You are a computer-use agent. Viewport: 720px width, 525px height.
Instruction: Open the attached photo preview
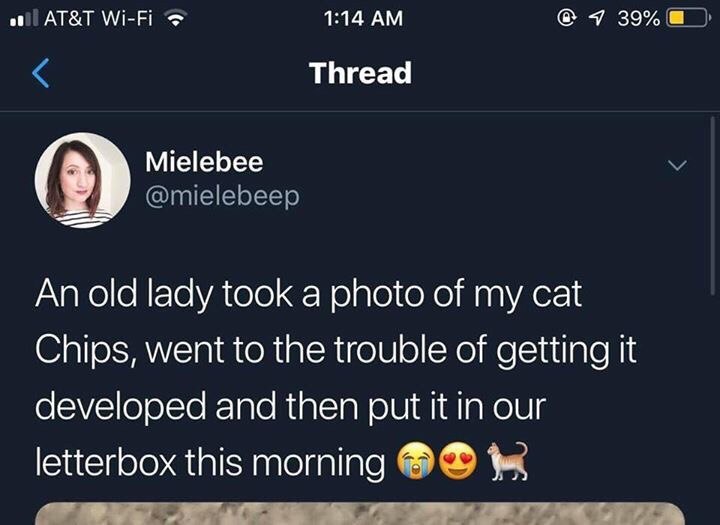click(360, 514)
